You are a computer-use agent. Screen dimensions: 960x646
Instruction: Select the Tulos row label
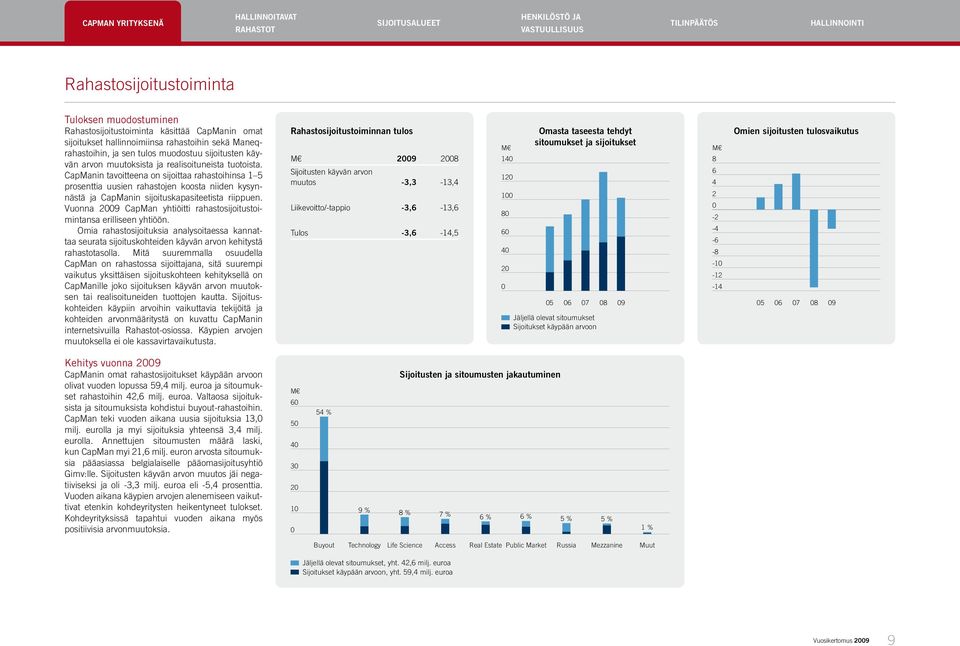[299, 233]
